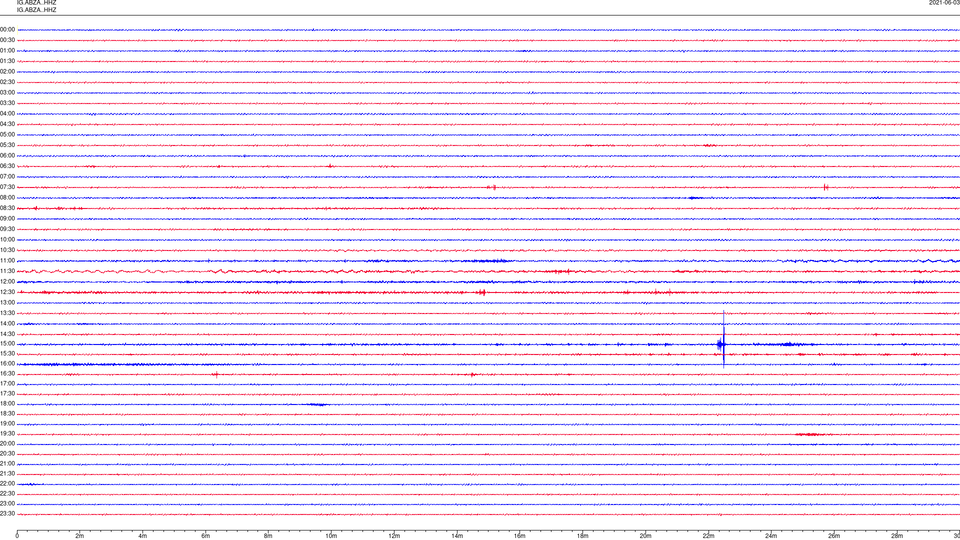Image resolution: width=960 pixels, height=540 pixels.
Task: Select the 09:00 time label
Action: point(7,219)
